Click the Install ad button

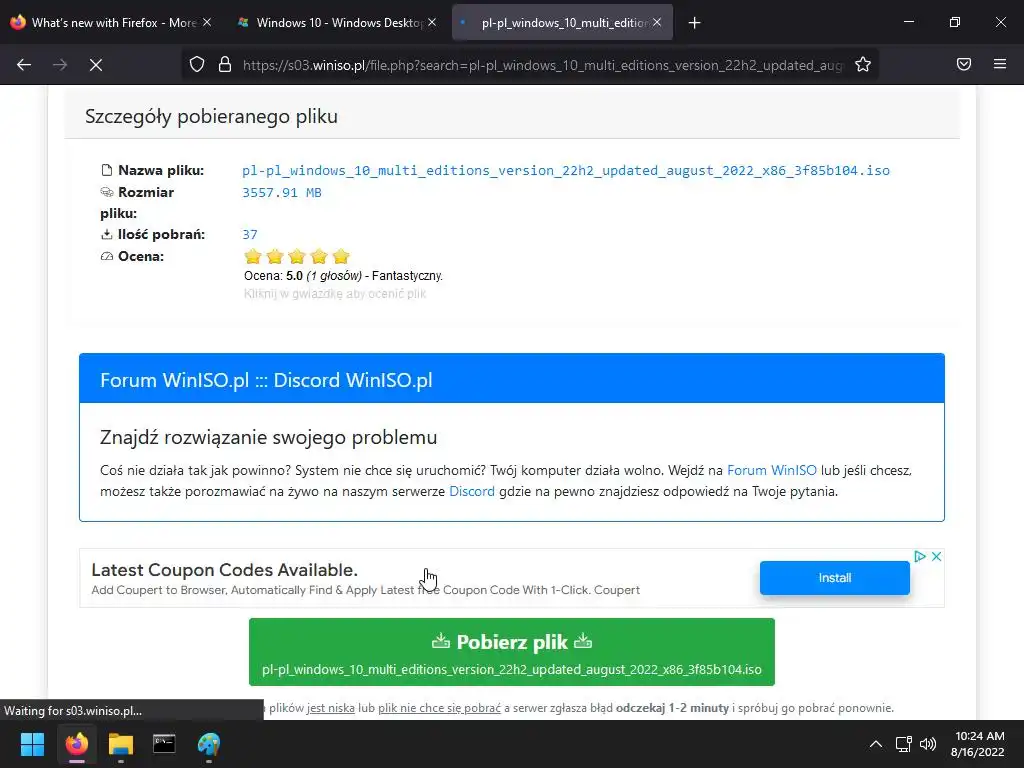835,577
